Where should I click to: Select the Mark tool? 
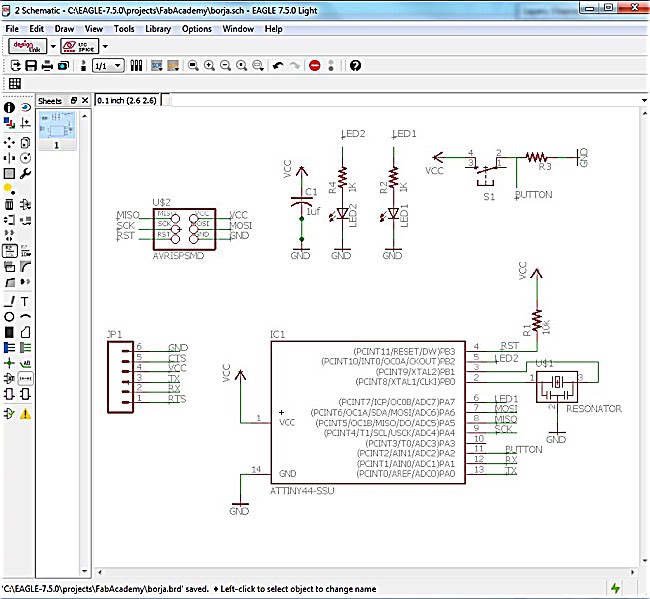(x=25, y=123)
